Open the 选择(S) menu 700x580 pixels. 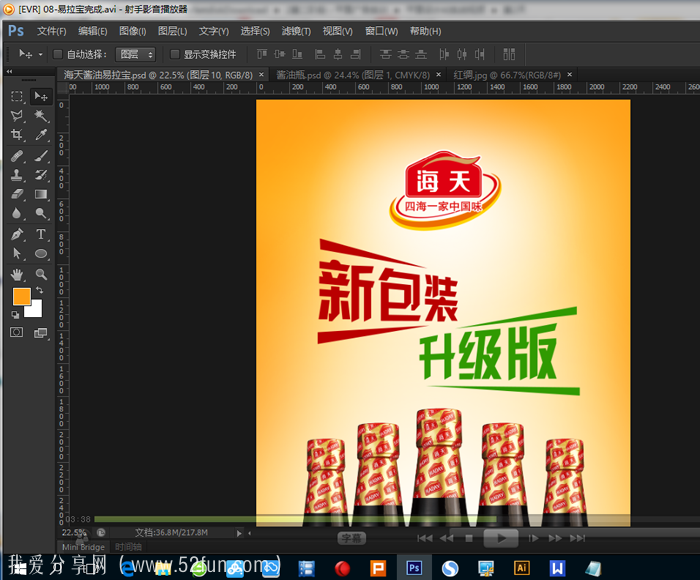click(x=255, y=31)
